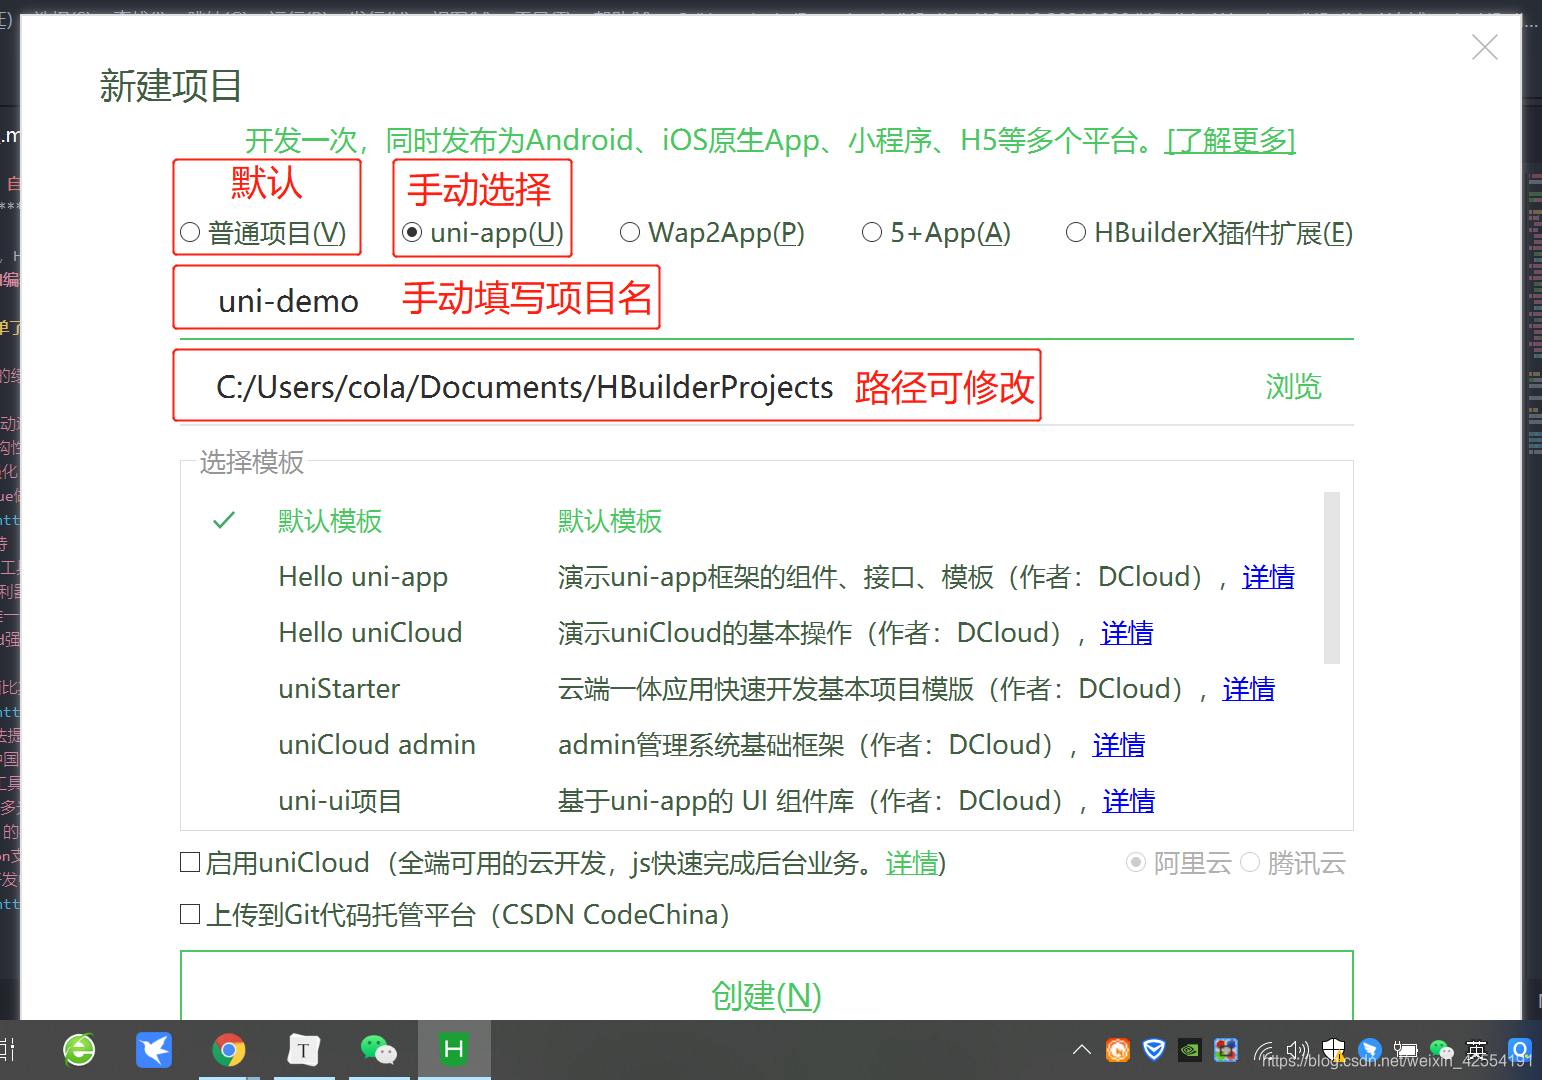This screenshot has height=1080, width=1542.
Task: Open NVIDIA tray icon
Action: 1190,1050
